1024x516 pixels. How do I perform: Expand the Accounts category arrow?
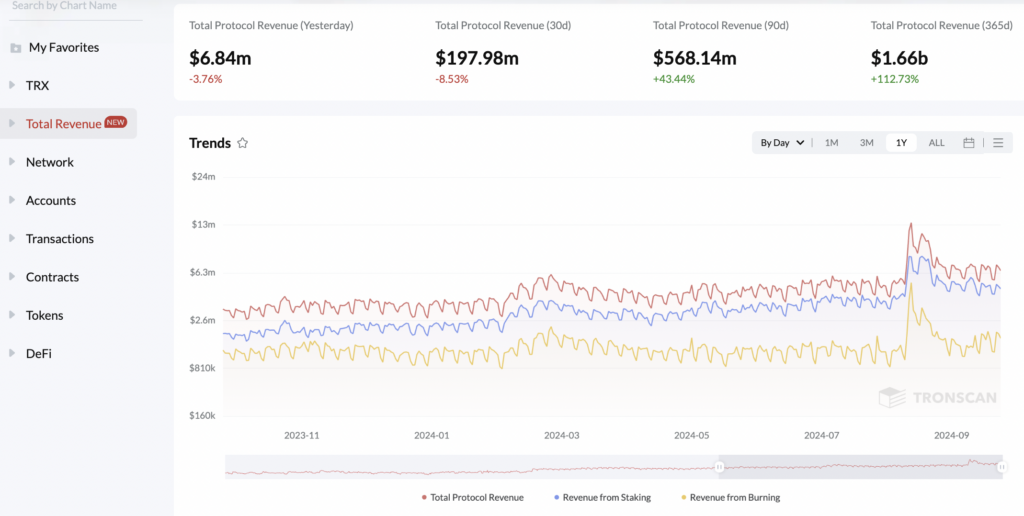12,200
